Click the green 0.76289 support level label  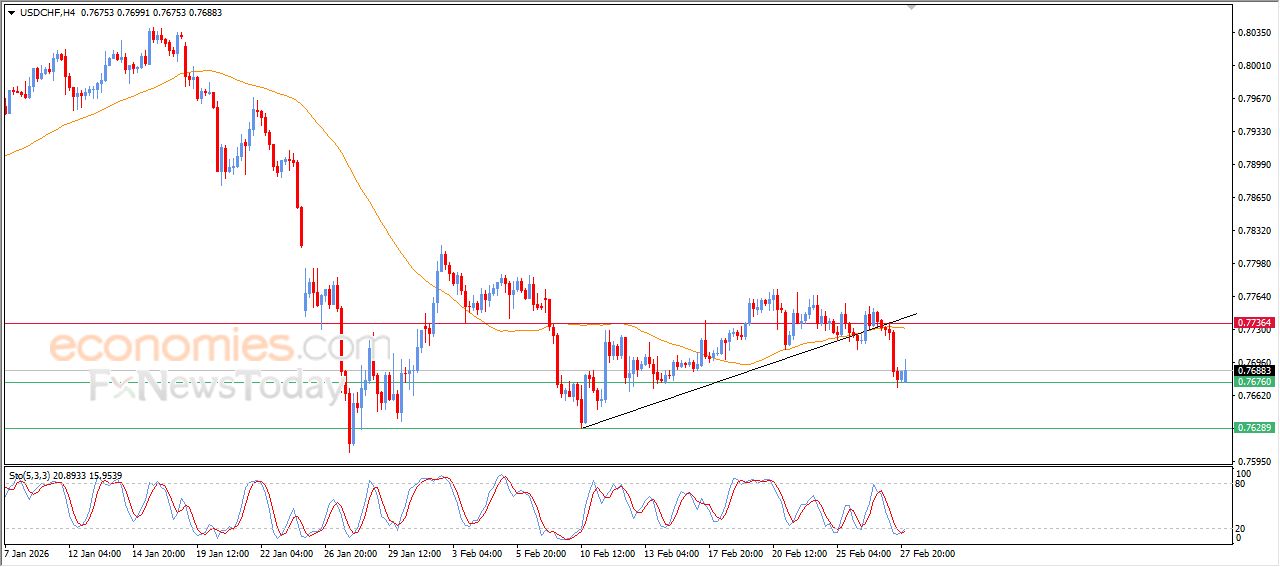1254,428
